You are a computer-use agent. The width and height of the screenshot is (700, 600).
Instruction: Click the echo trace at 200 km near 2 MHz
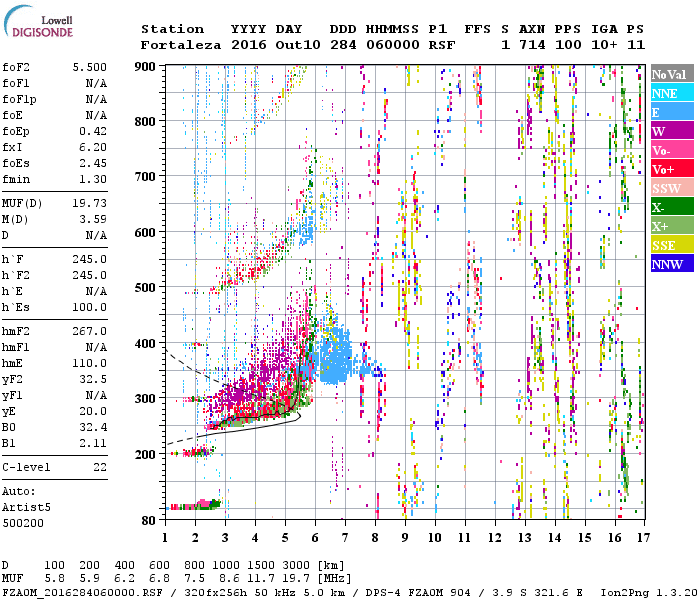(193, 452)
